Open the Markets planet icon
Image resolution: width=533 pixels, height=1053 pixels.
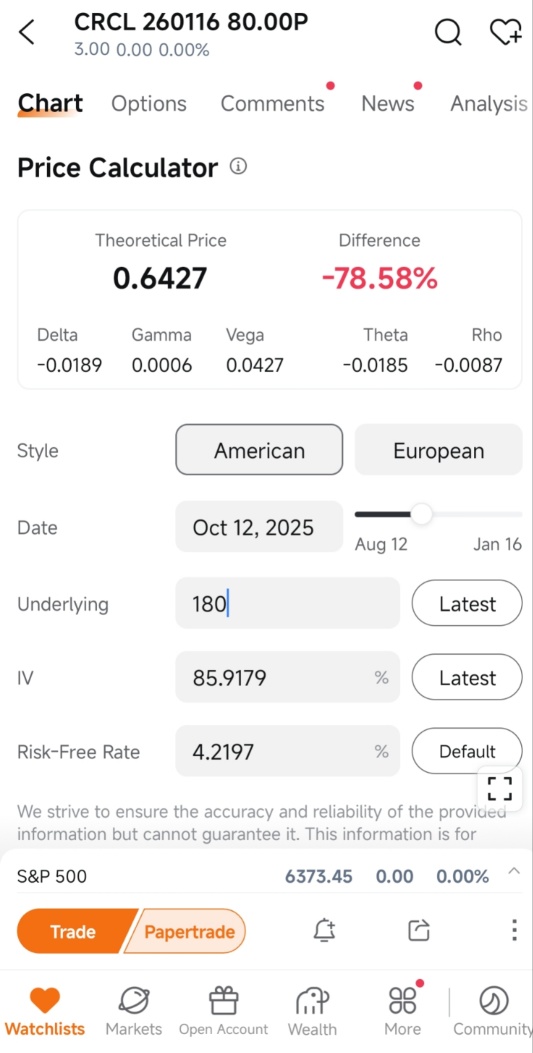pos(134,1001)
